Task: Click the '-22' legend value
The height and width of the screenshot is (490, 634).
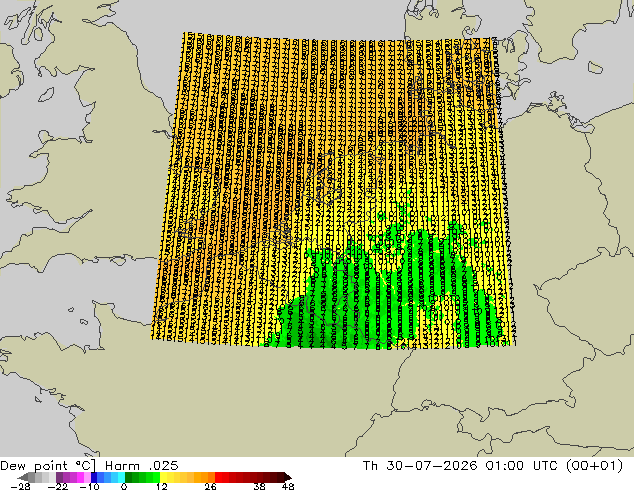Action: [x=58, y=486]
